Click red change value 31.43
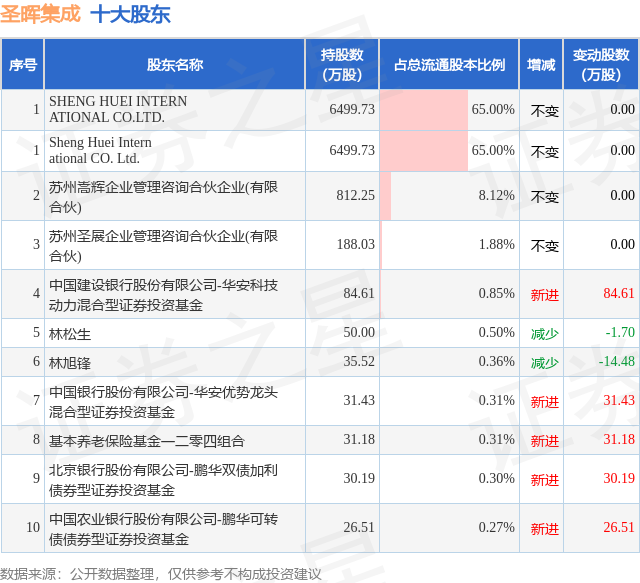640x583 pixels. [x=619, y=400]
